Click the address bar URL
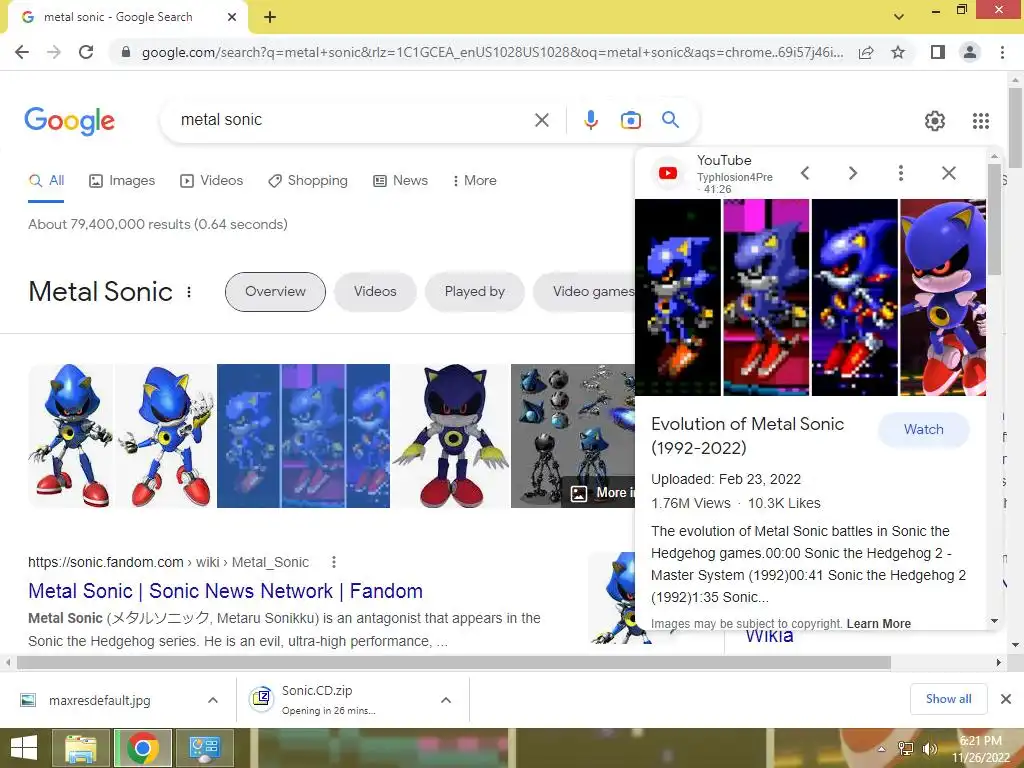This screenshot has height=768, width=1024. tap(492, 52)
